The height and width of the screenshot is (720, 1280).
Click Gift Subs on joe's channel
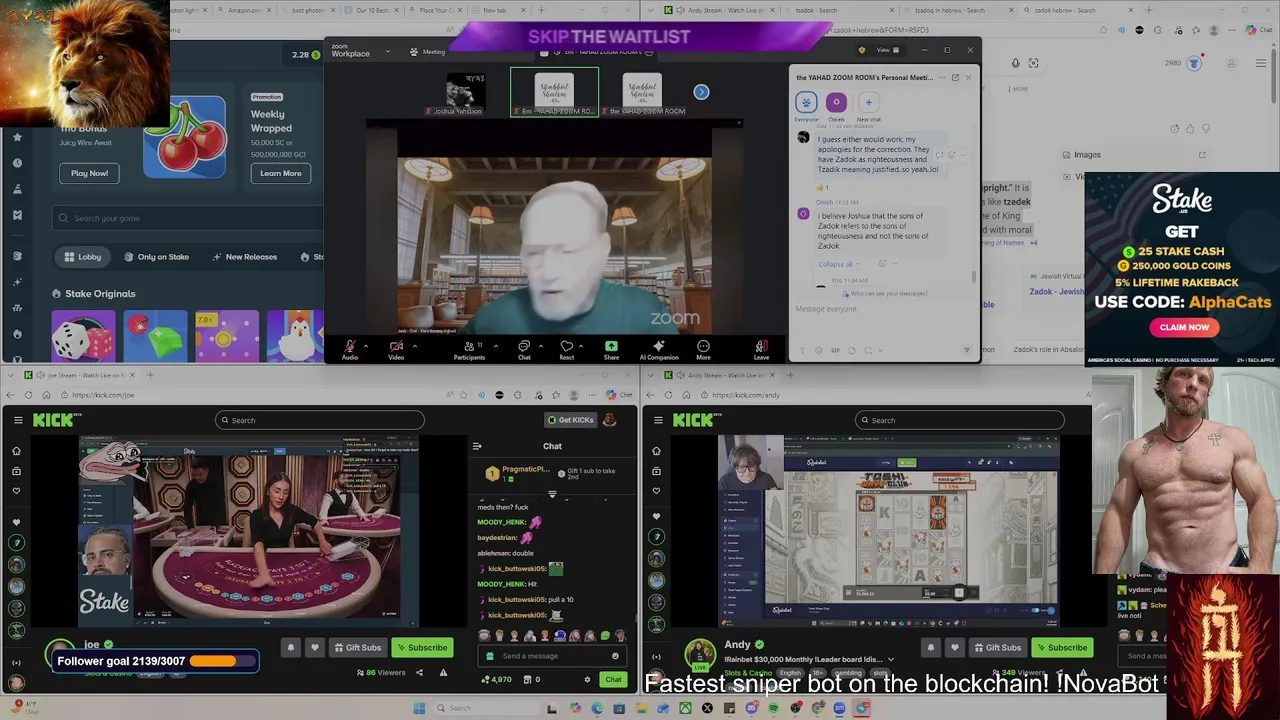357,648
